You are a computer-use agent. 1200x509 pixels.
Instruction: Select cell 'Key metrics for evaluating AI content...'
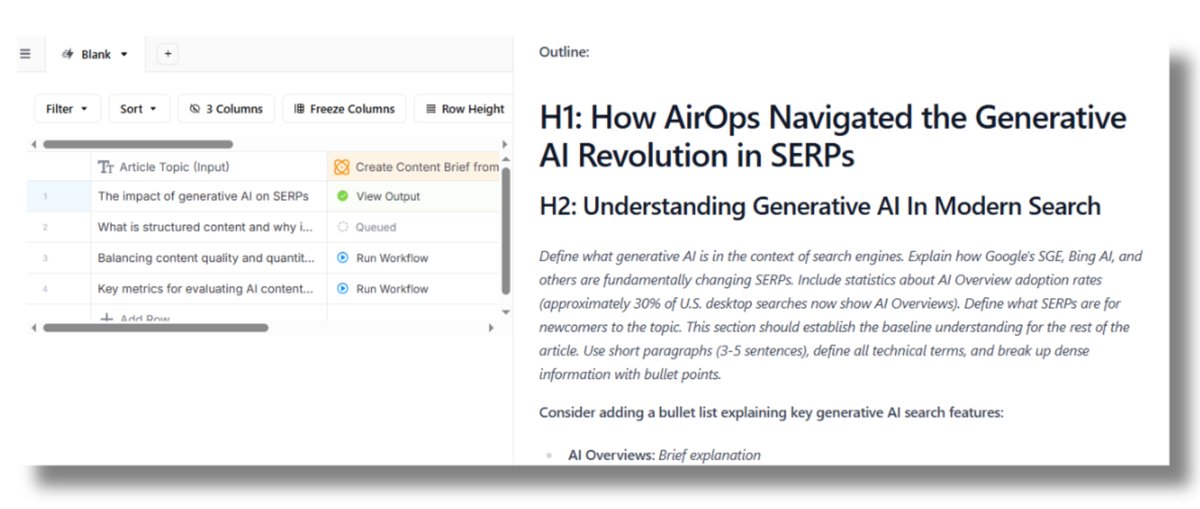[208, 289]
